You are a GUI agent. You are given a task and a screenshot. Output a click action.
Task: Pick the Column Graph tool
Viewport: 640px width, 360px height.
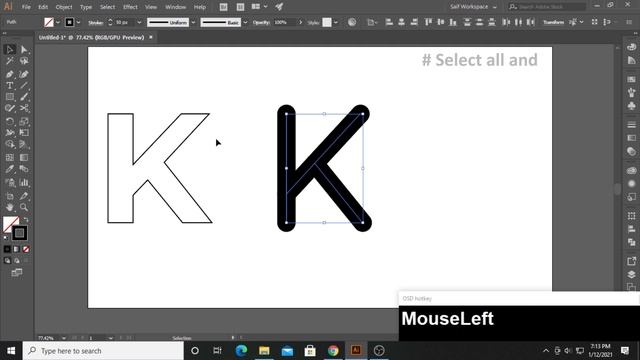tap(24, 182)
